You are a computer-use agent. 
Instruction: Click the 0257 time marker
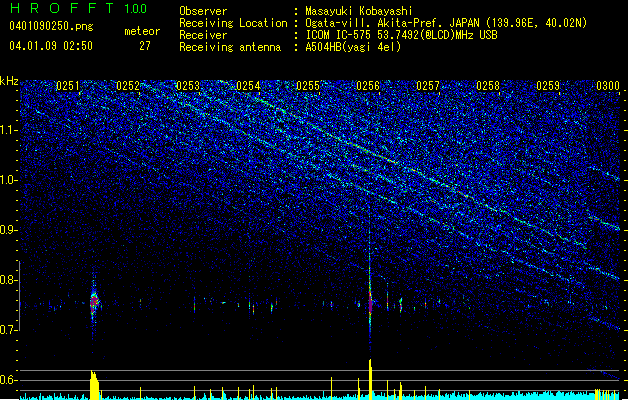pos(428,86)
